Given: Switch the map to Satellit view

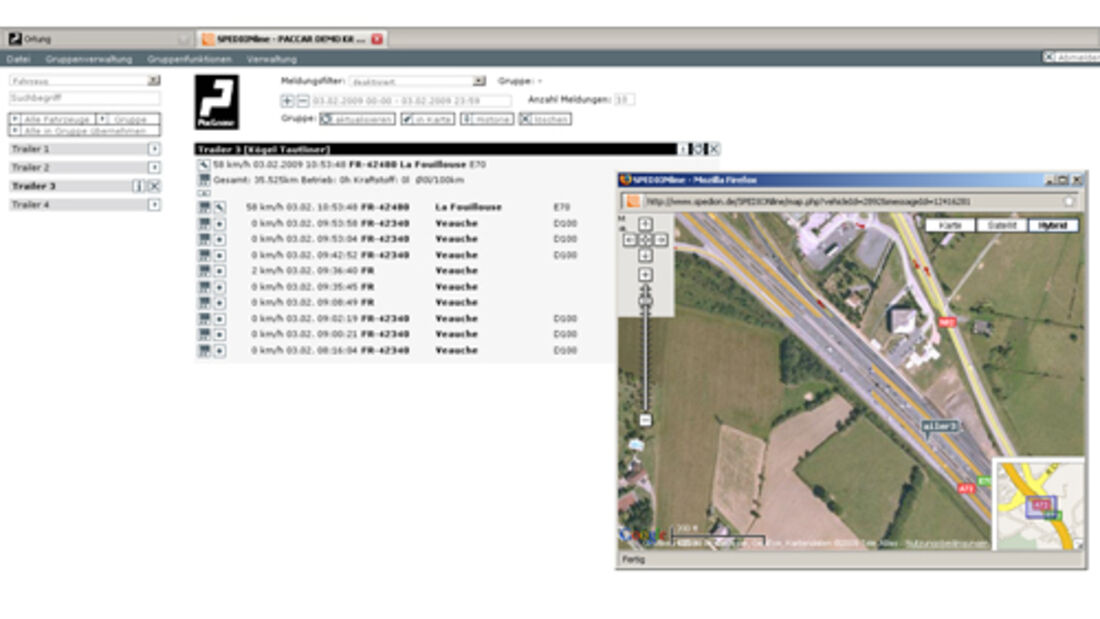Looking at the screenshot, I should tap(1003, 226).
